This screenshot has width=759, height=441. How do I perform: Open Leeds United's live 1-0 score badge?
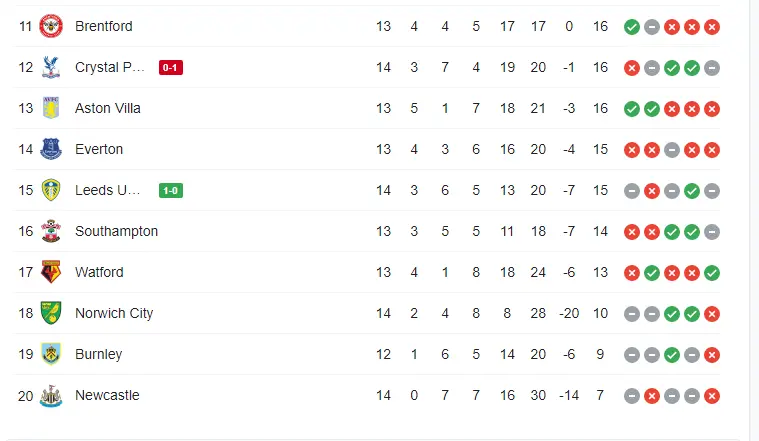coord(171,191)
